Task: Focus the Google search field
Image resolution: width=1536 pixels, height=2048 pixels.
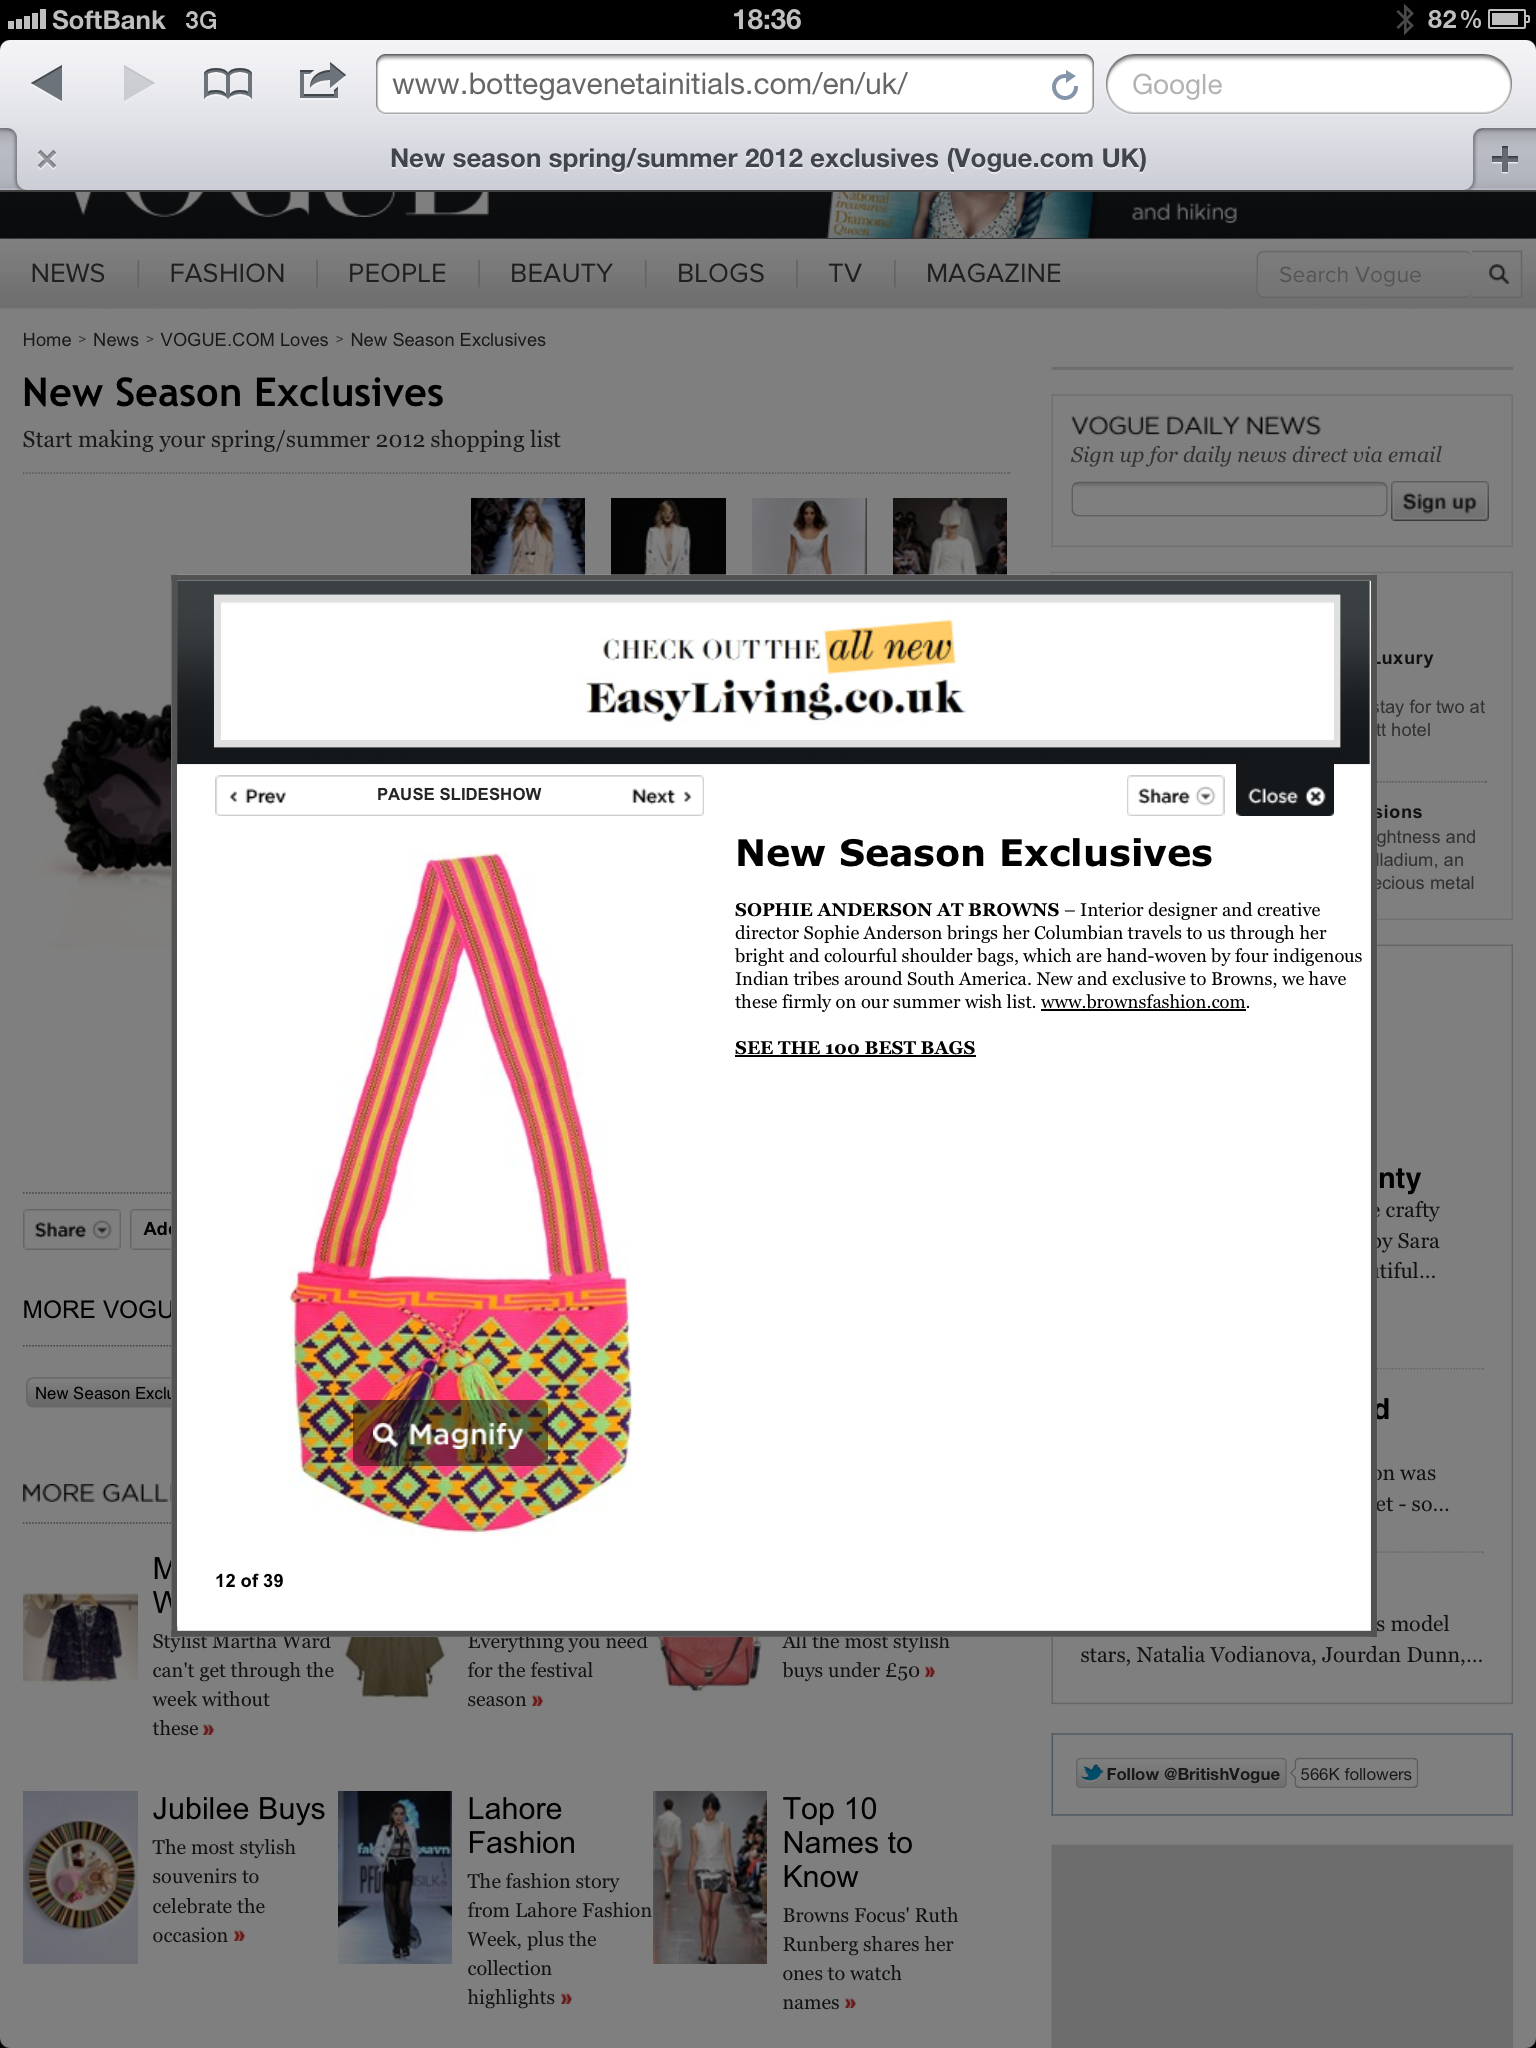Action: 1308,84
